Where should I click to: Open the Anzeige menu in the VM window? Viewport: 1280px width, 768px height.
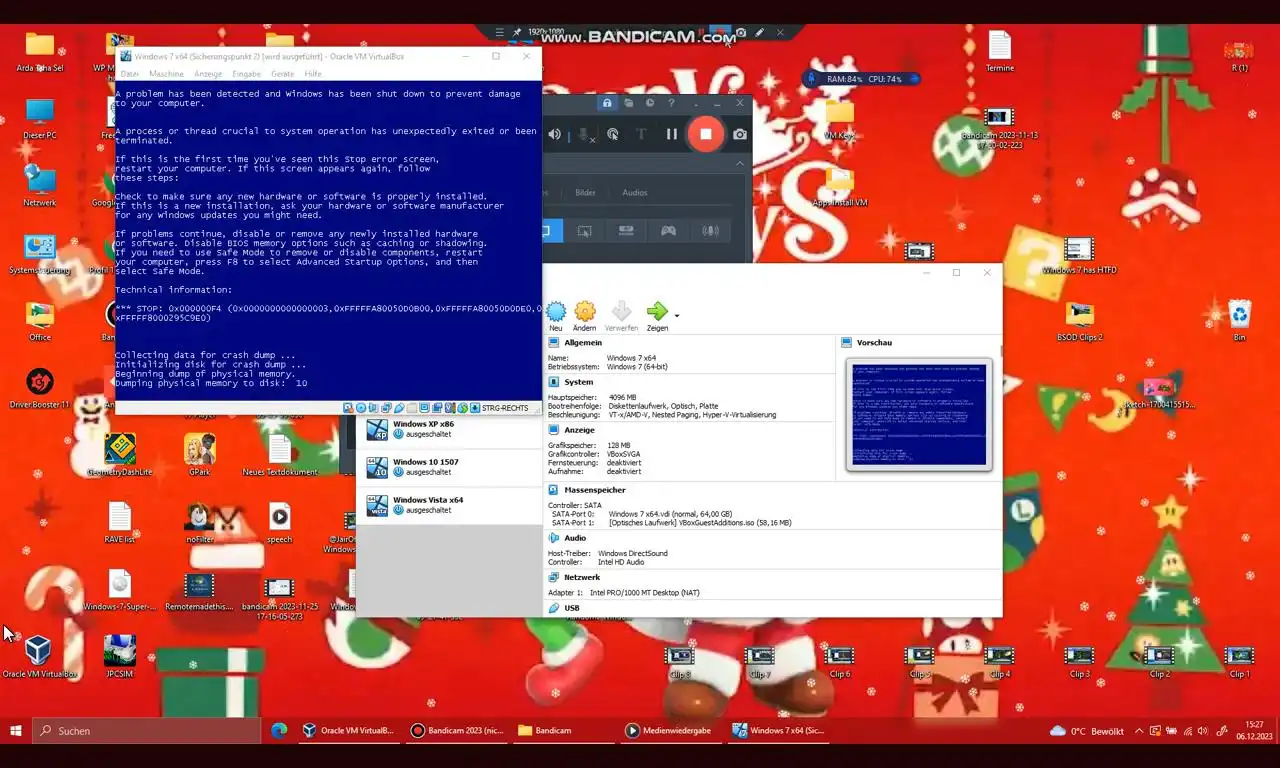208,74
